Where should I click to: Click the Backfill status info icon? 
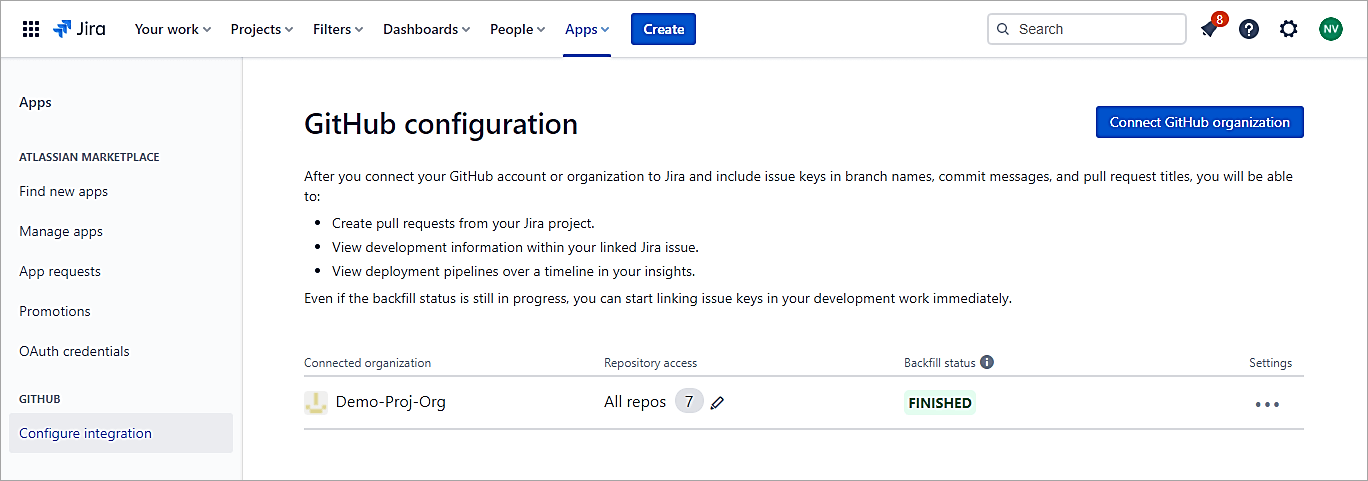(x=987, y=362)
